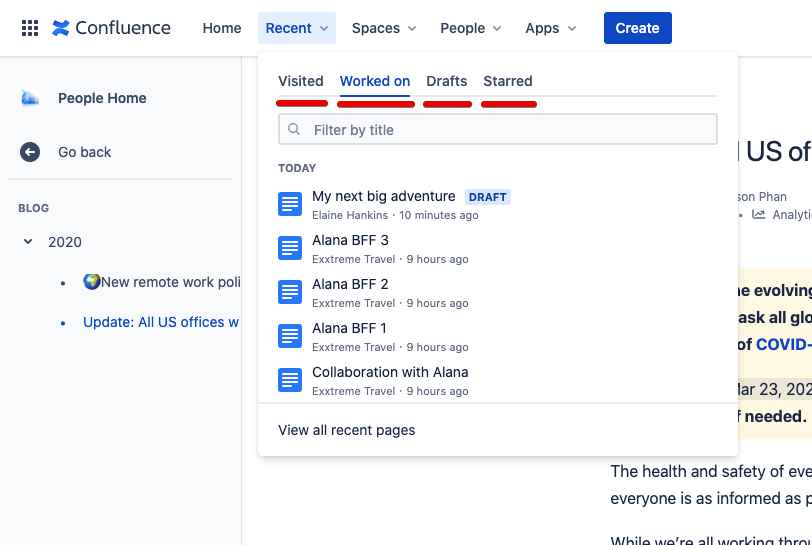Collapse the 2020 blog tree
The image size is (812, 545).
[x=28, y=241]
